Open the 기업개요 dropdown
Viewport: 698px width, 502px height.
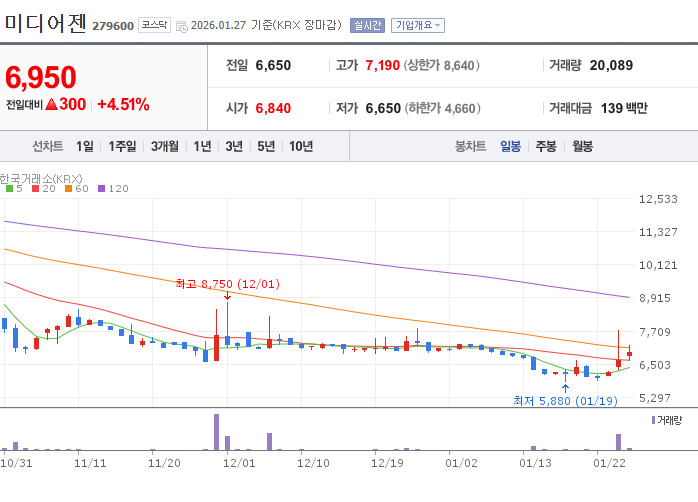tap(418, 25)
